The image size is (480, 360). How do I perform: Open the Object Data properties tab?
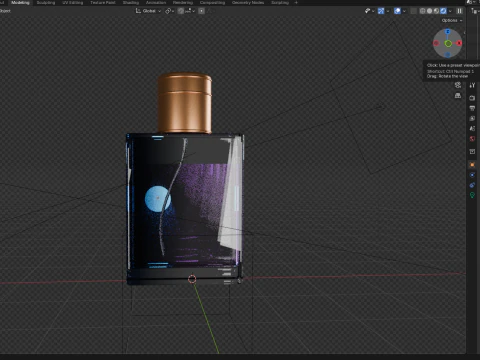(472, 195)
